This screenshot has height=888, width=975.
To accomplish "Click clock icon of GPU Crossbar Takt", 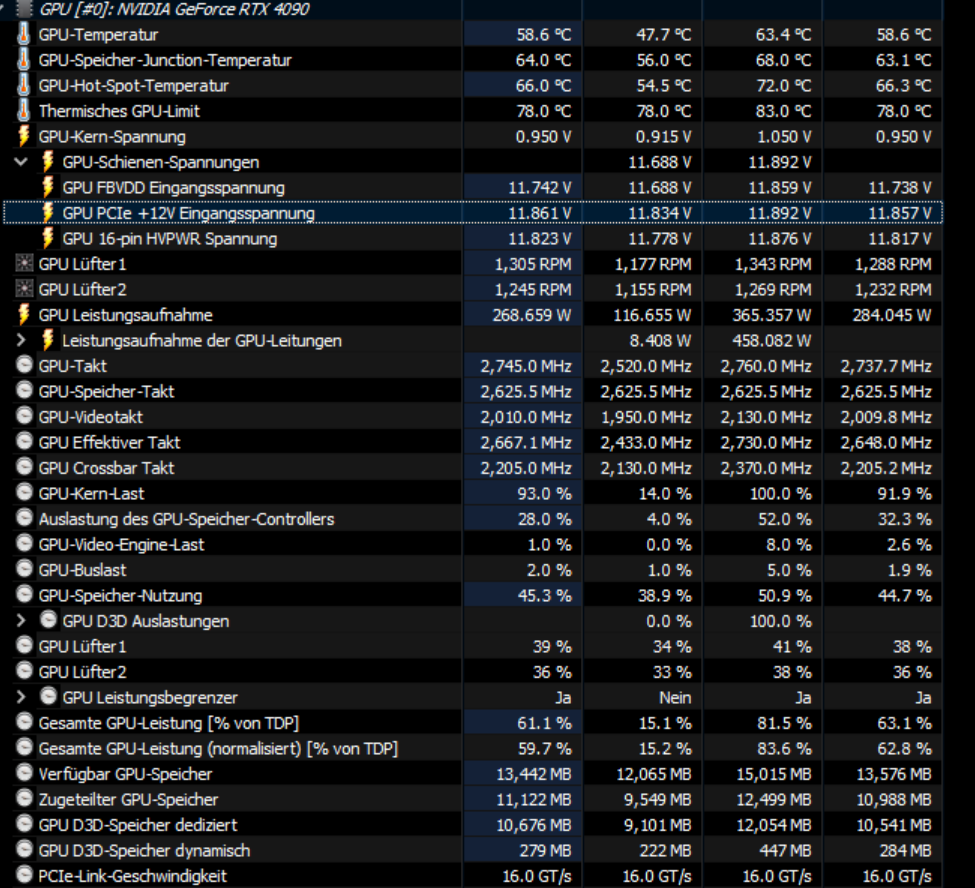I will point(24,467).
